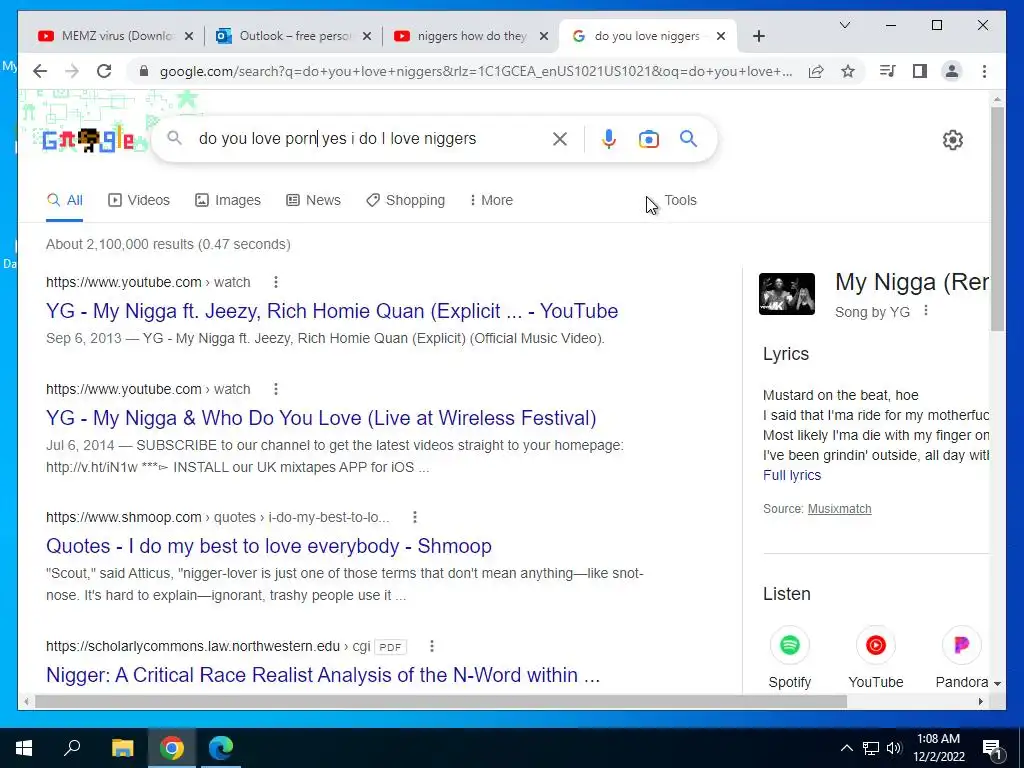Open the Shmoop Quotes result link
The image size is (1024, 768).
268,546
